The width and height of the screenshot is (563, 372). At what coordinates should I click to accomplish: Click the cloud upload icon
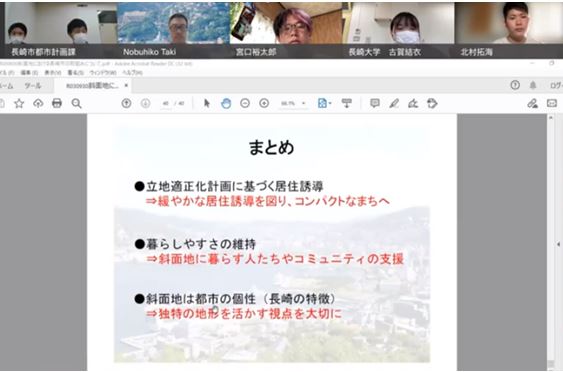click(38, 103)
